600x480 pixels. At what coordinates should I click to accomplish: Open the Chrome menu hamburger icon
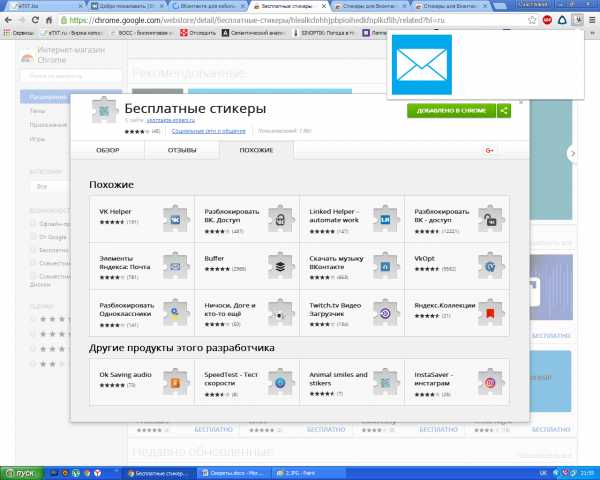592,20
